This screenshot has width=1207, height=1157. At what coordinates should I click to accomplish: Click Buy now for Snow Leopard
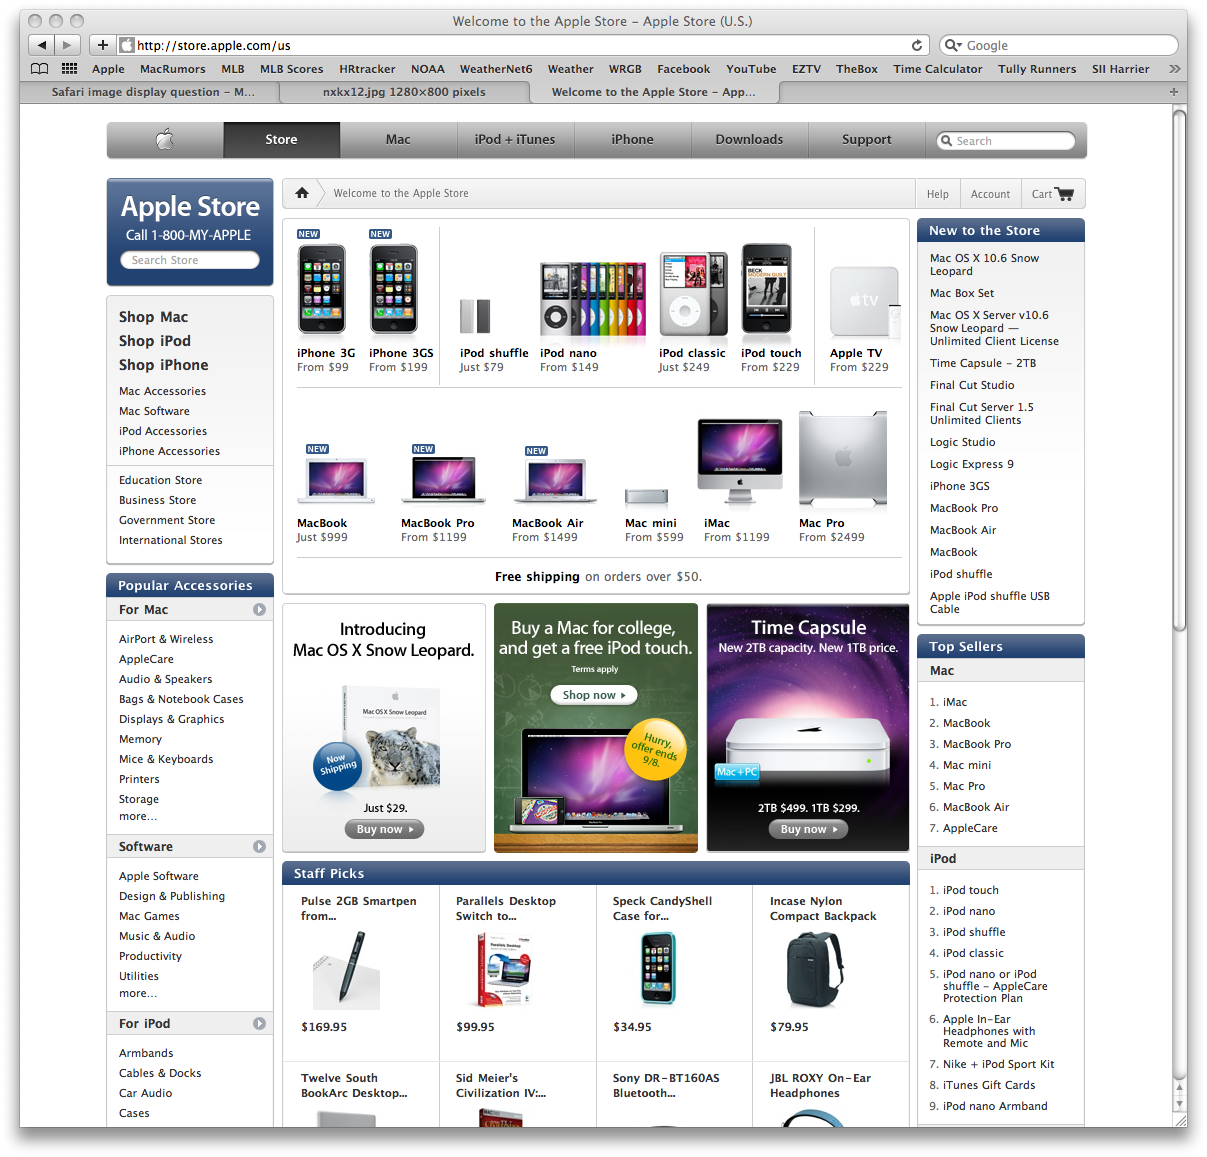coord(385,829)
